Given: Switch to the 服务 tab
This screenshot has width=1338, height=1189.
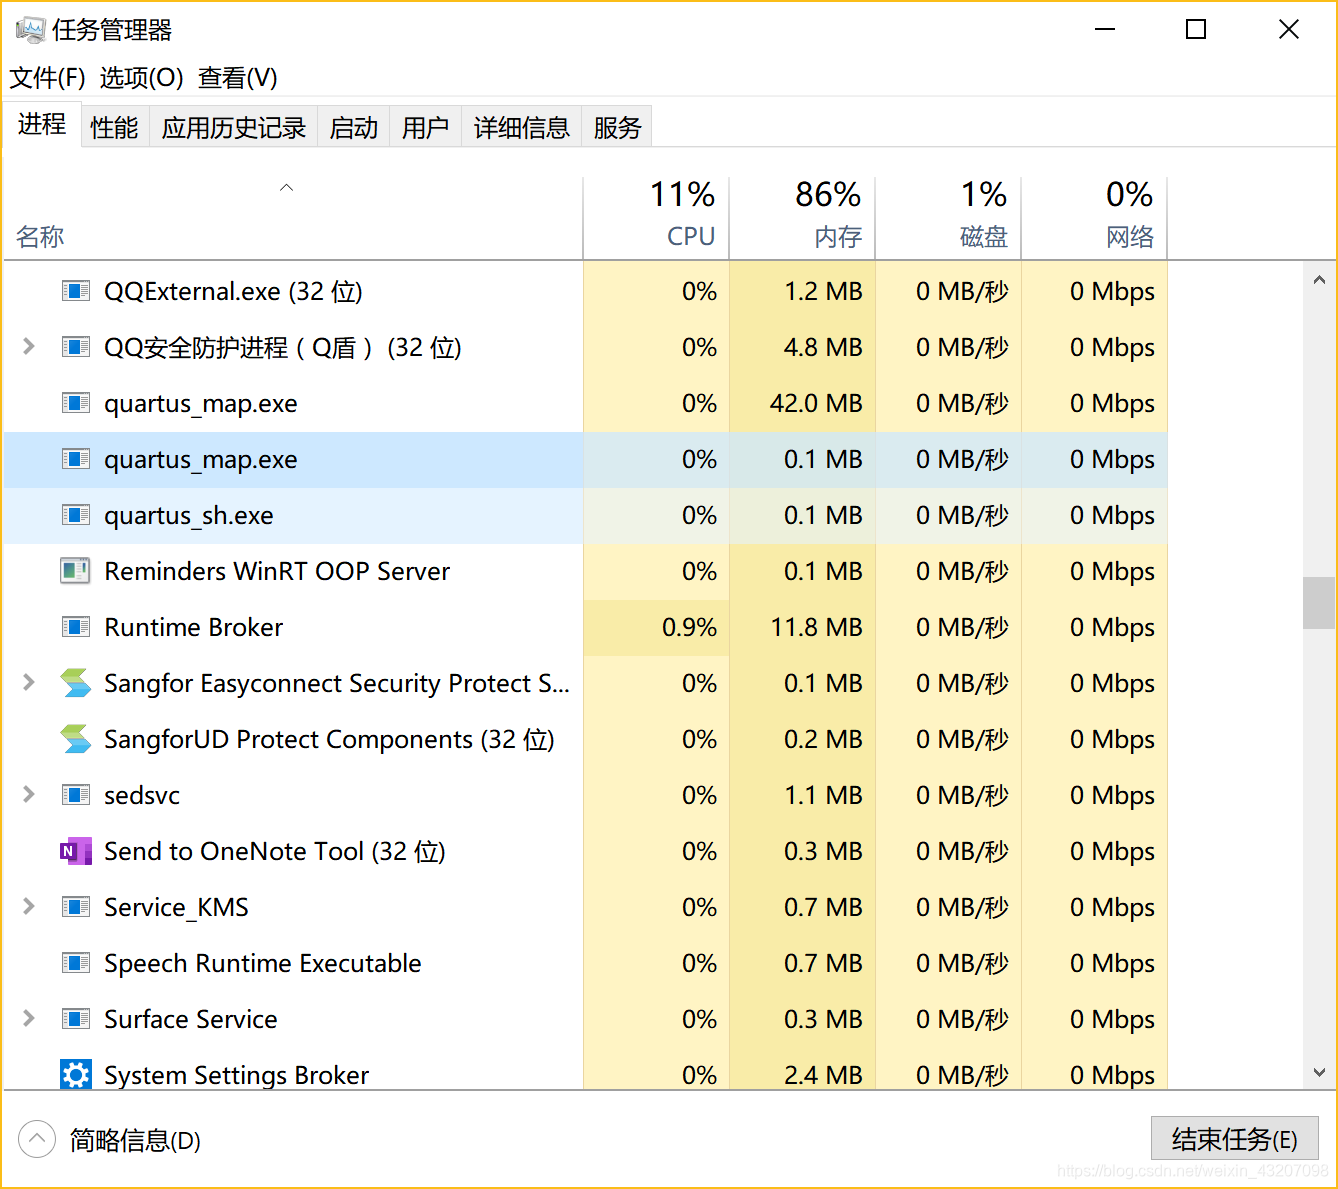Looking at the screenshot, I should 617,127.
